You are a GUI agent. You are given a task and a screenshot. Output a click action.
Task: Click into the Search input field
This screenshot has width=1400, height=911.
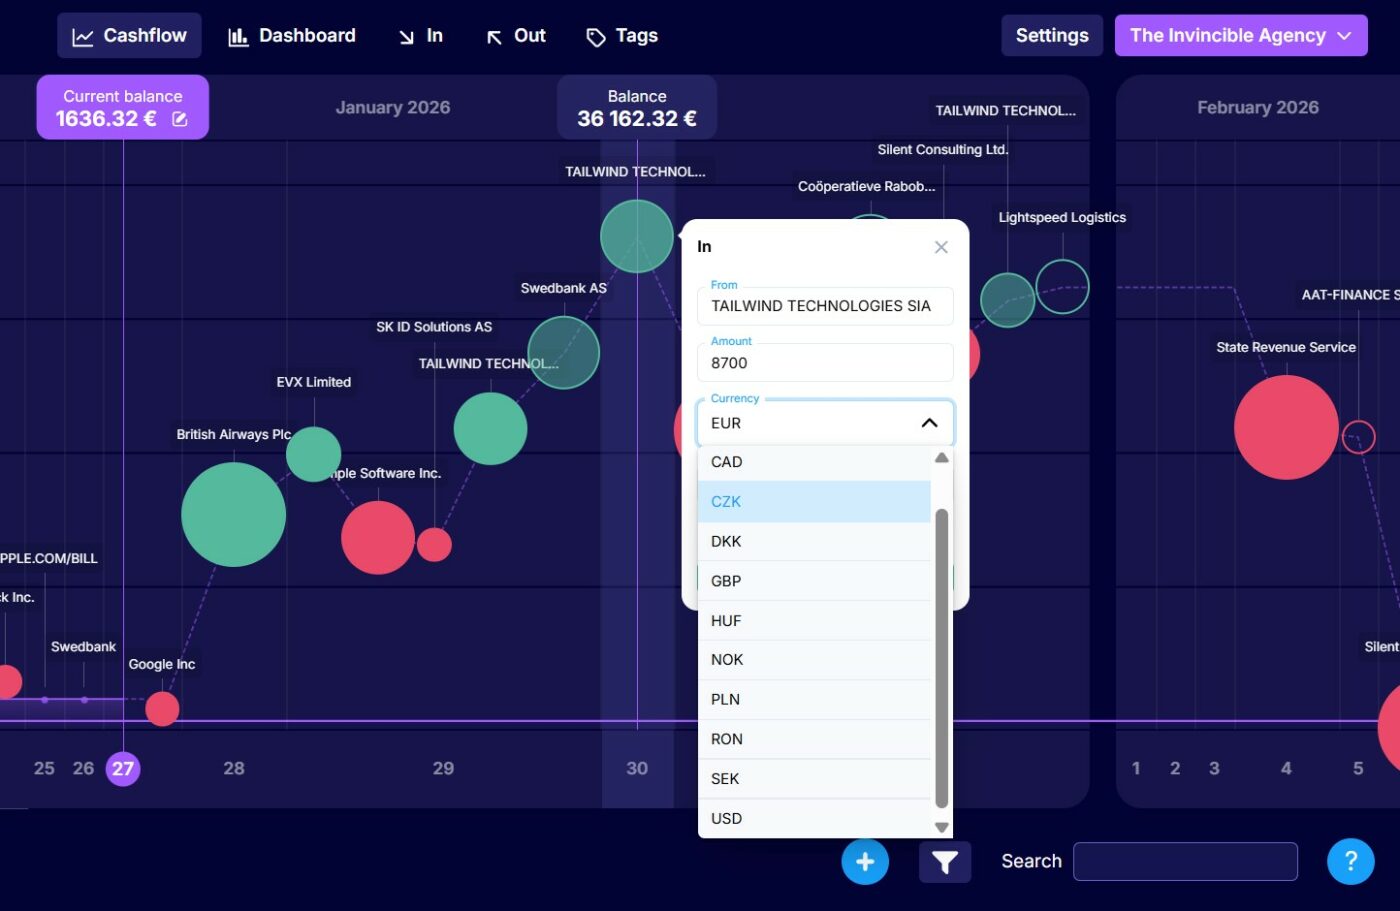(1185, 861)
